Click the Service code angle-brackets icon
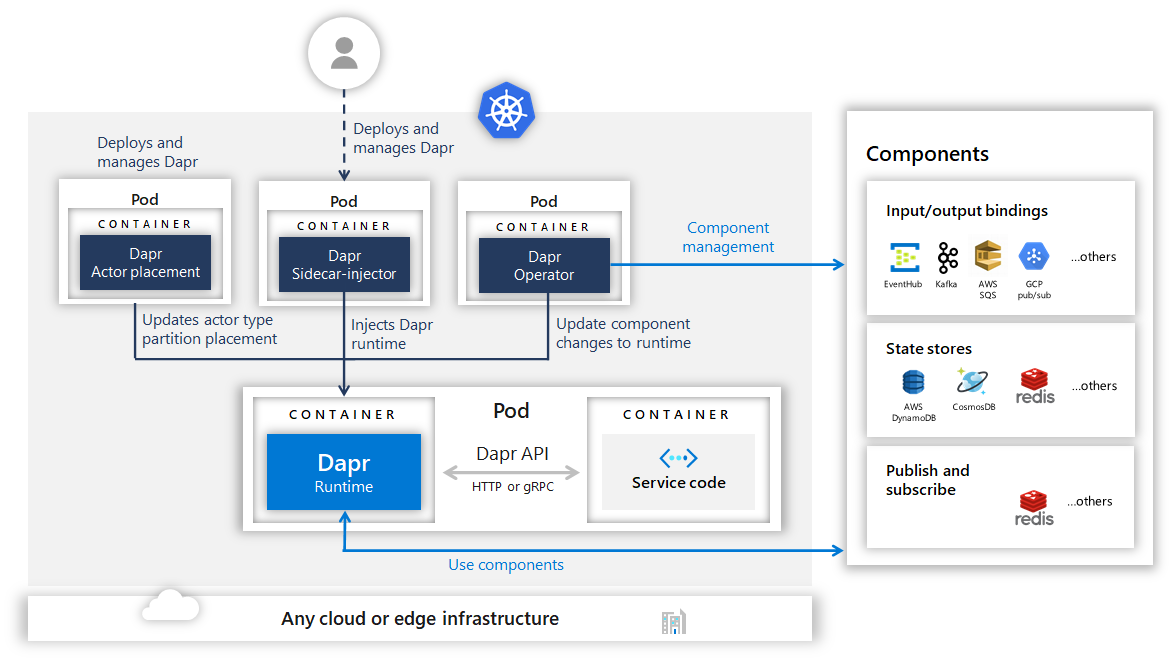The height and width of the screenshot is (662, 1173). point(678,456)
